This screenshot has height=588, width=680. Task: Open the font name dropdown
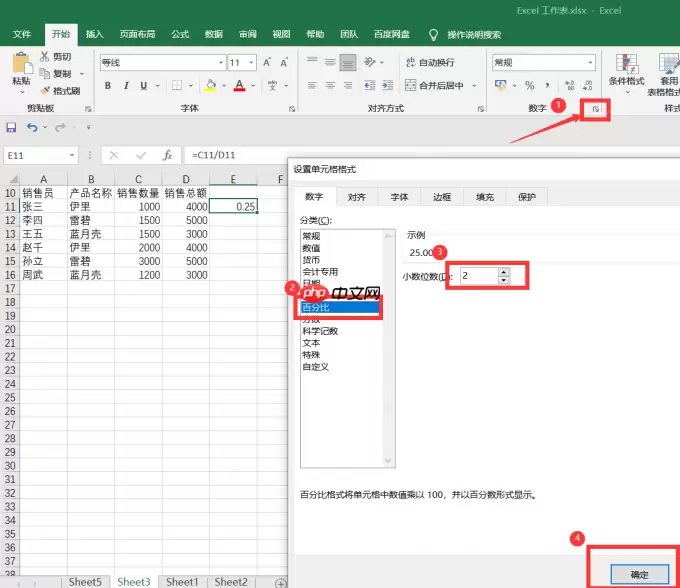[221, 63]
